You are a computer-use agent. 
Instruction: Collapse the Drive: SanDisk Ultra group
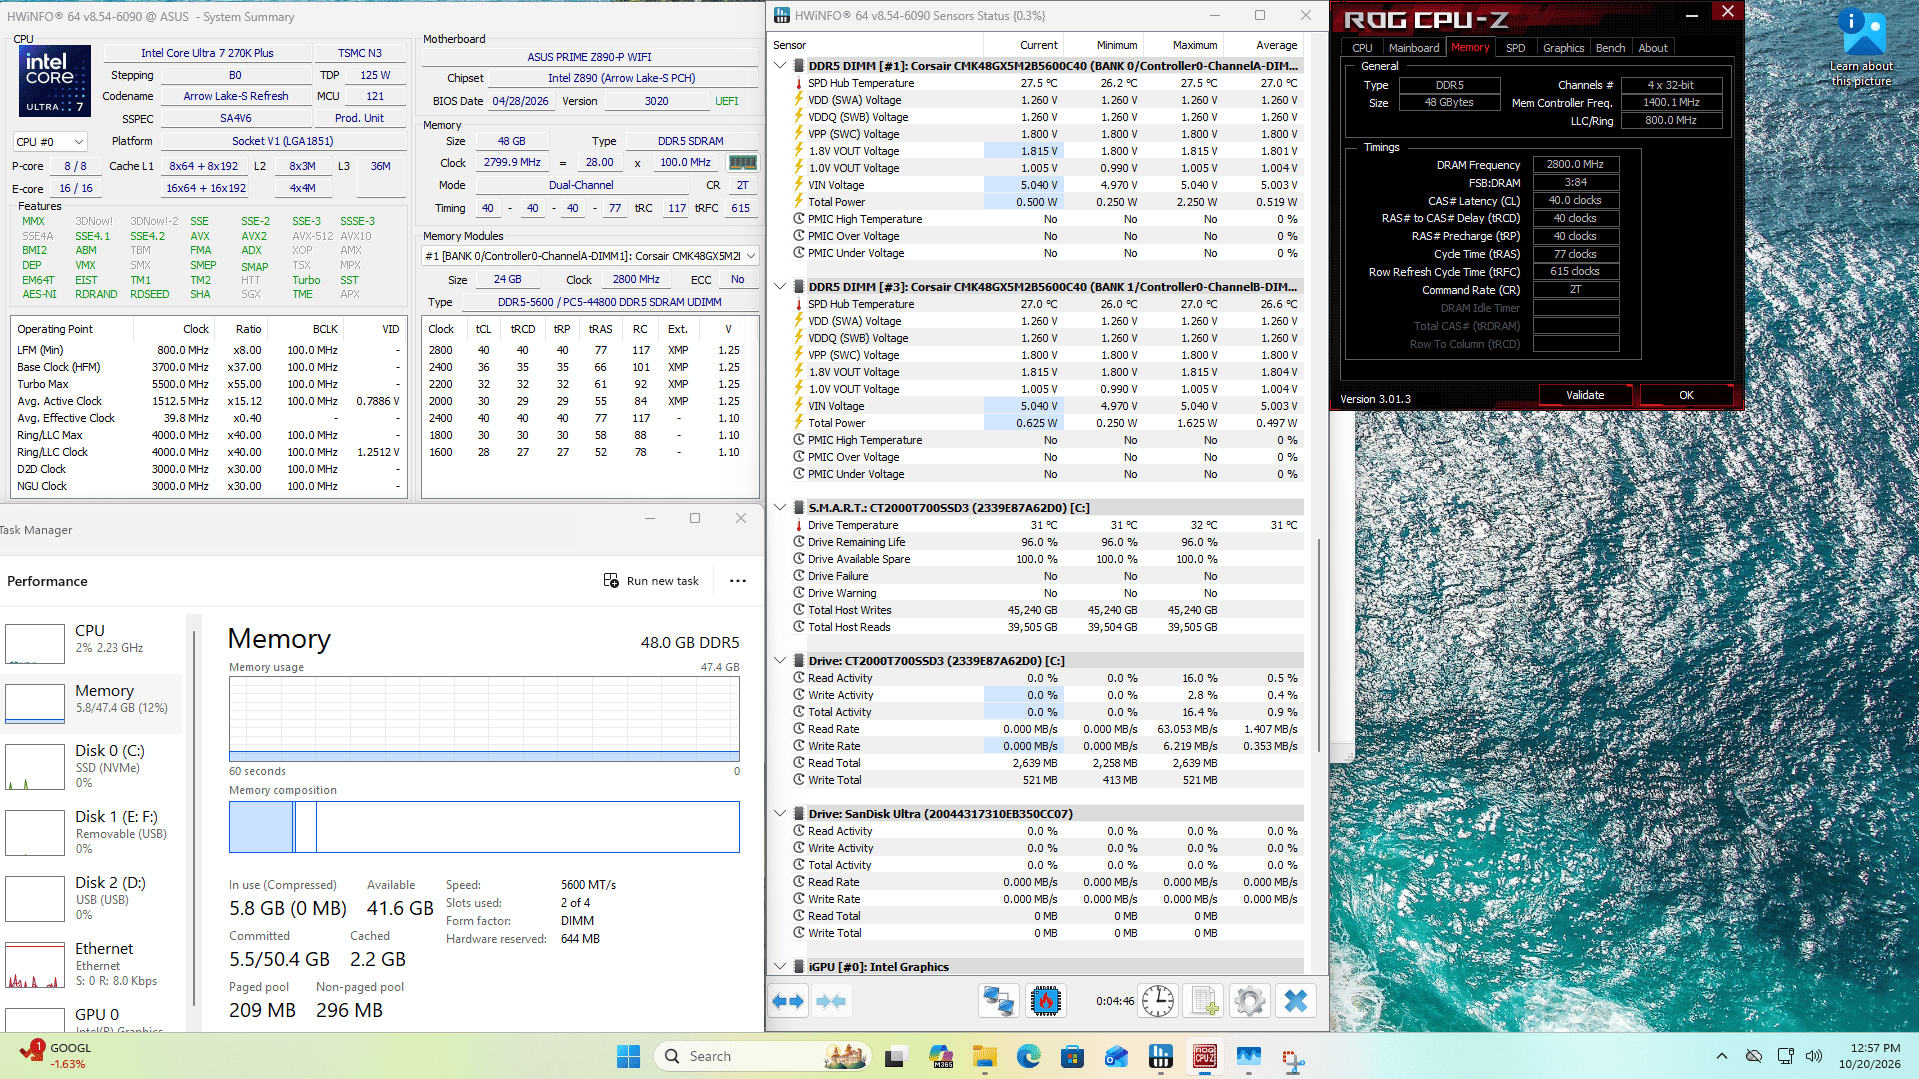click(780, 814)
